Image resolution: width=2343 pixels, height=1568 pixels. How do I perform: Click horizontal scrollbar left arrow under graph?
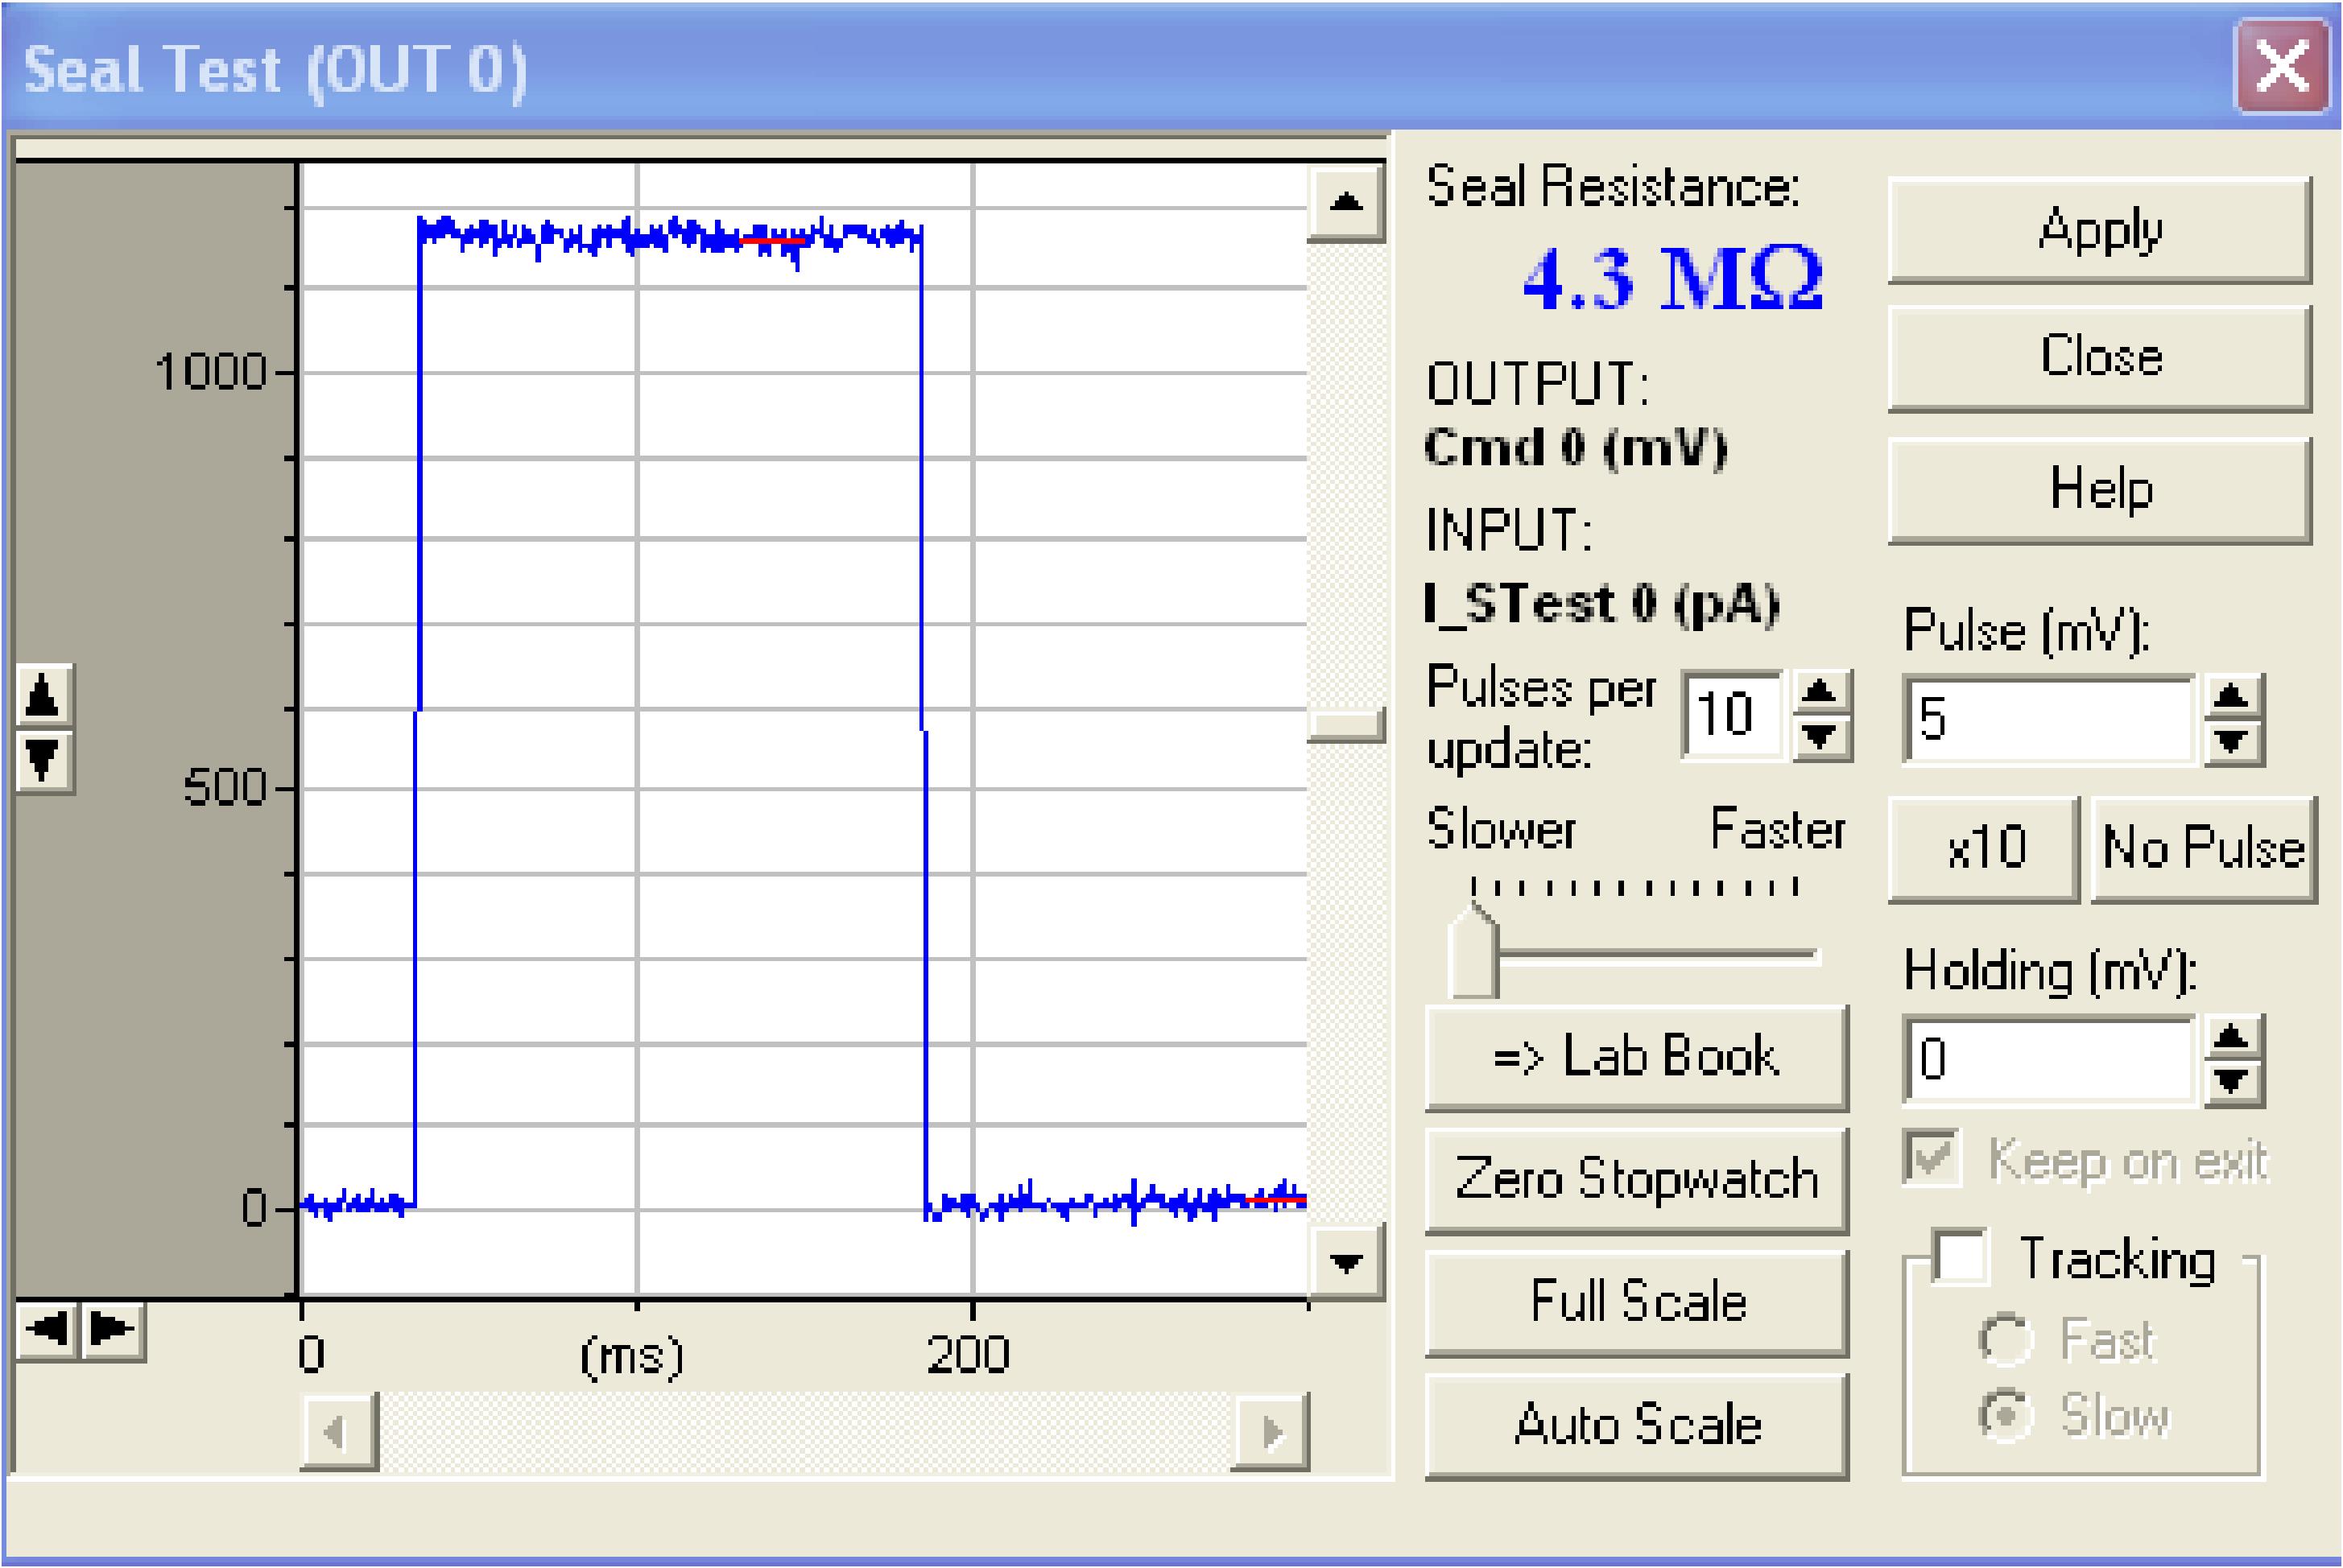pos(339,1432)
